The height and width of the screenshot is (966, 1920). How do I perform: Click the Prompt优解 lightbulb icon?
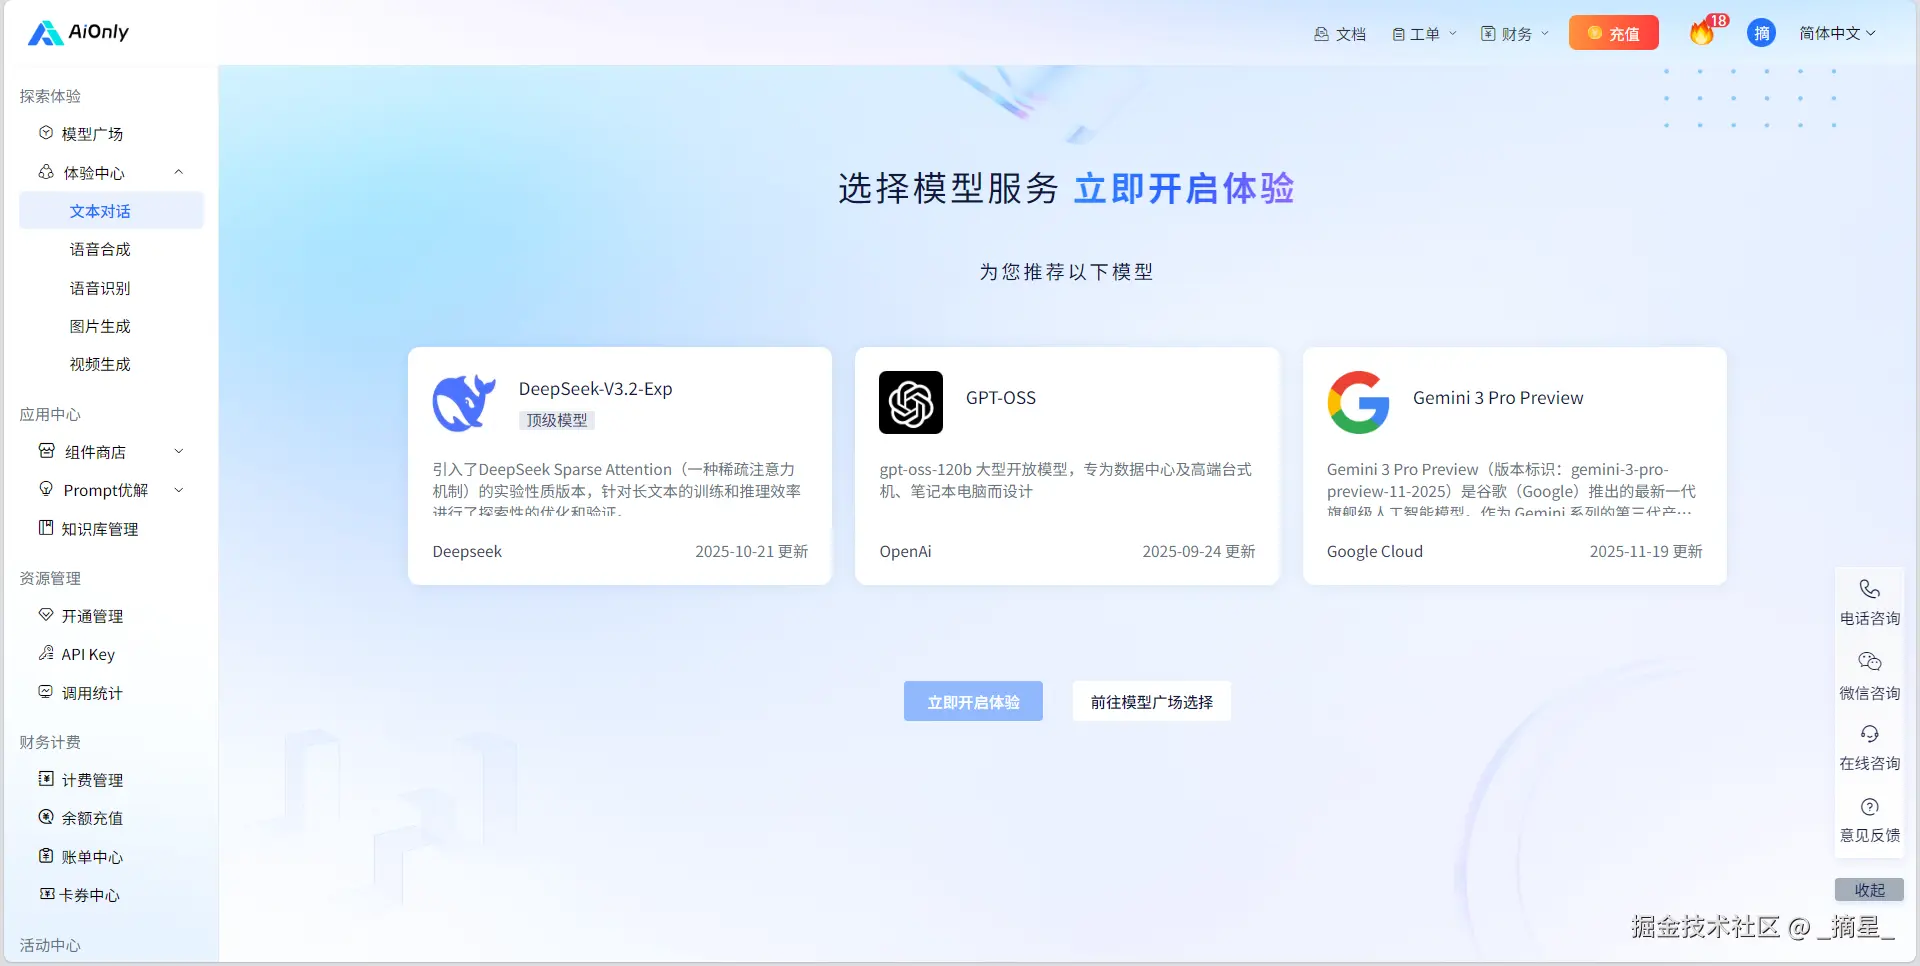[x=46, y=489]
